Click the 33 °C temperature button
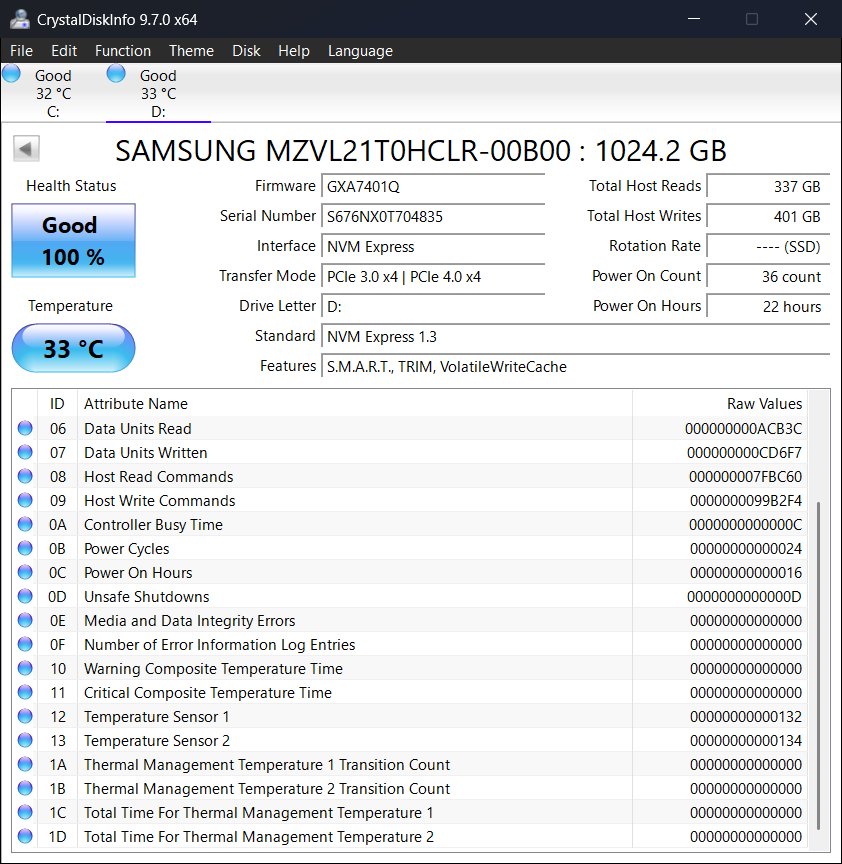The image size is (842, 864). point(73,349)
